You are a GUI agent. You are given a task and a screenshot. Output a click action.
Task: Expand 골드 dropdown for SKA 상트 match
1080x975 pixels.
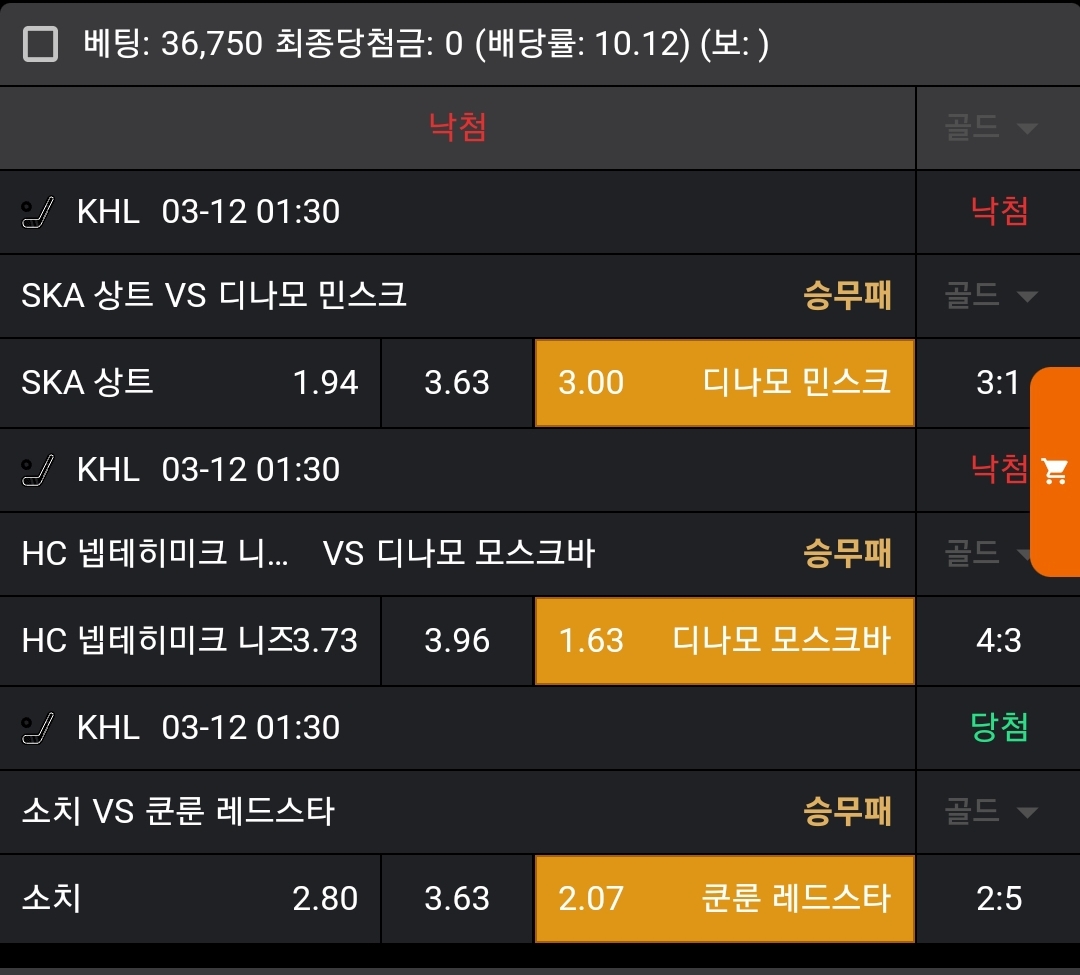coord(991,296)
